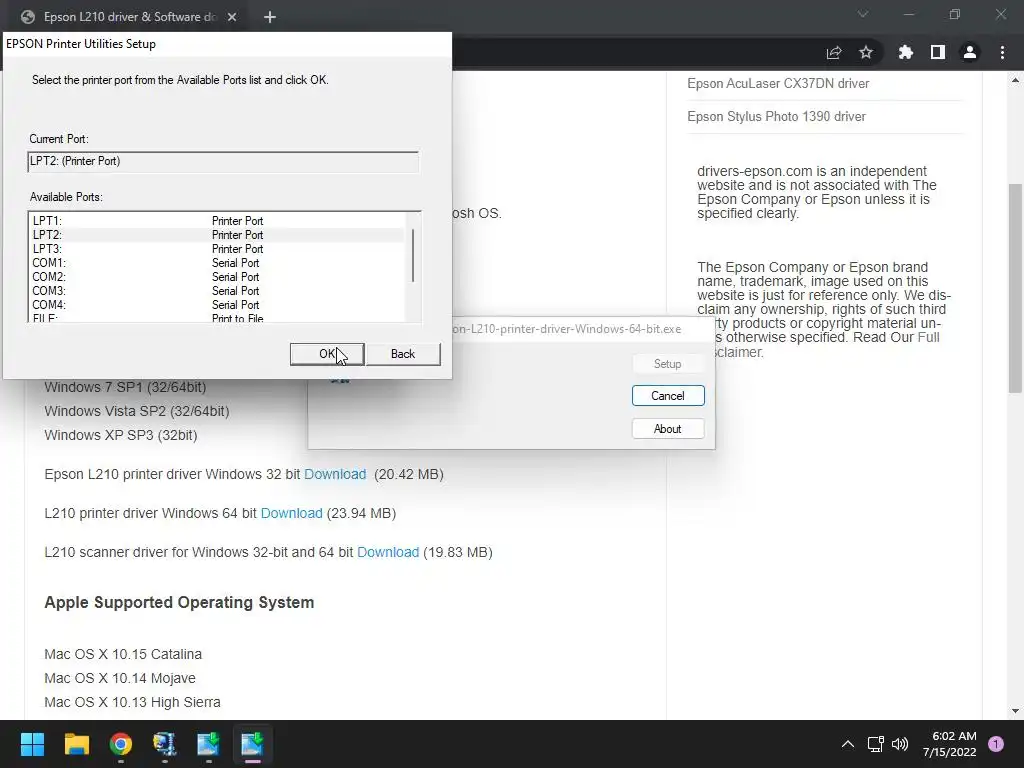Open the Full disclaimer link in the sidebar

point(928,338)
